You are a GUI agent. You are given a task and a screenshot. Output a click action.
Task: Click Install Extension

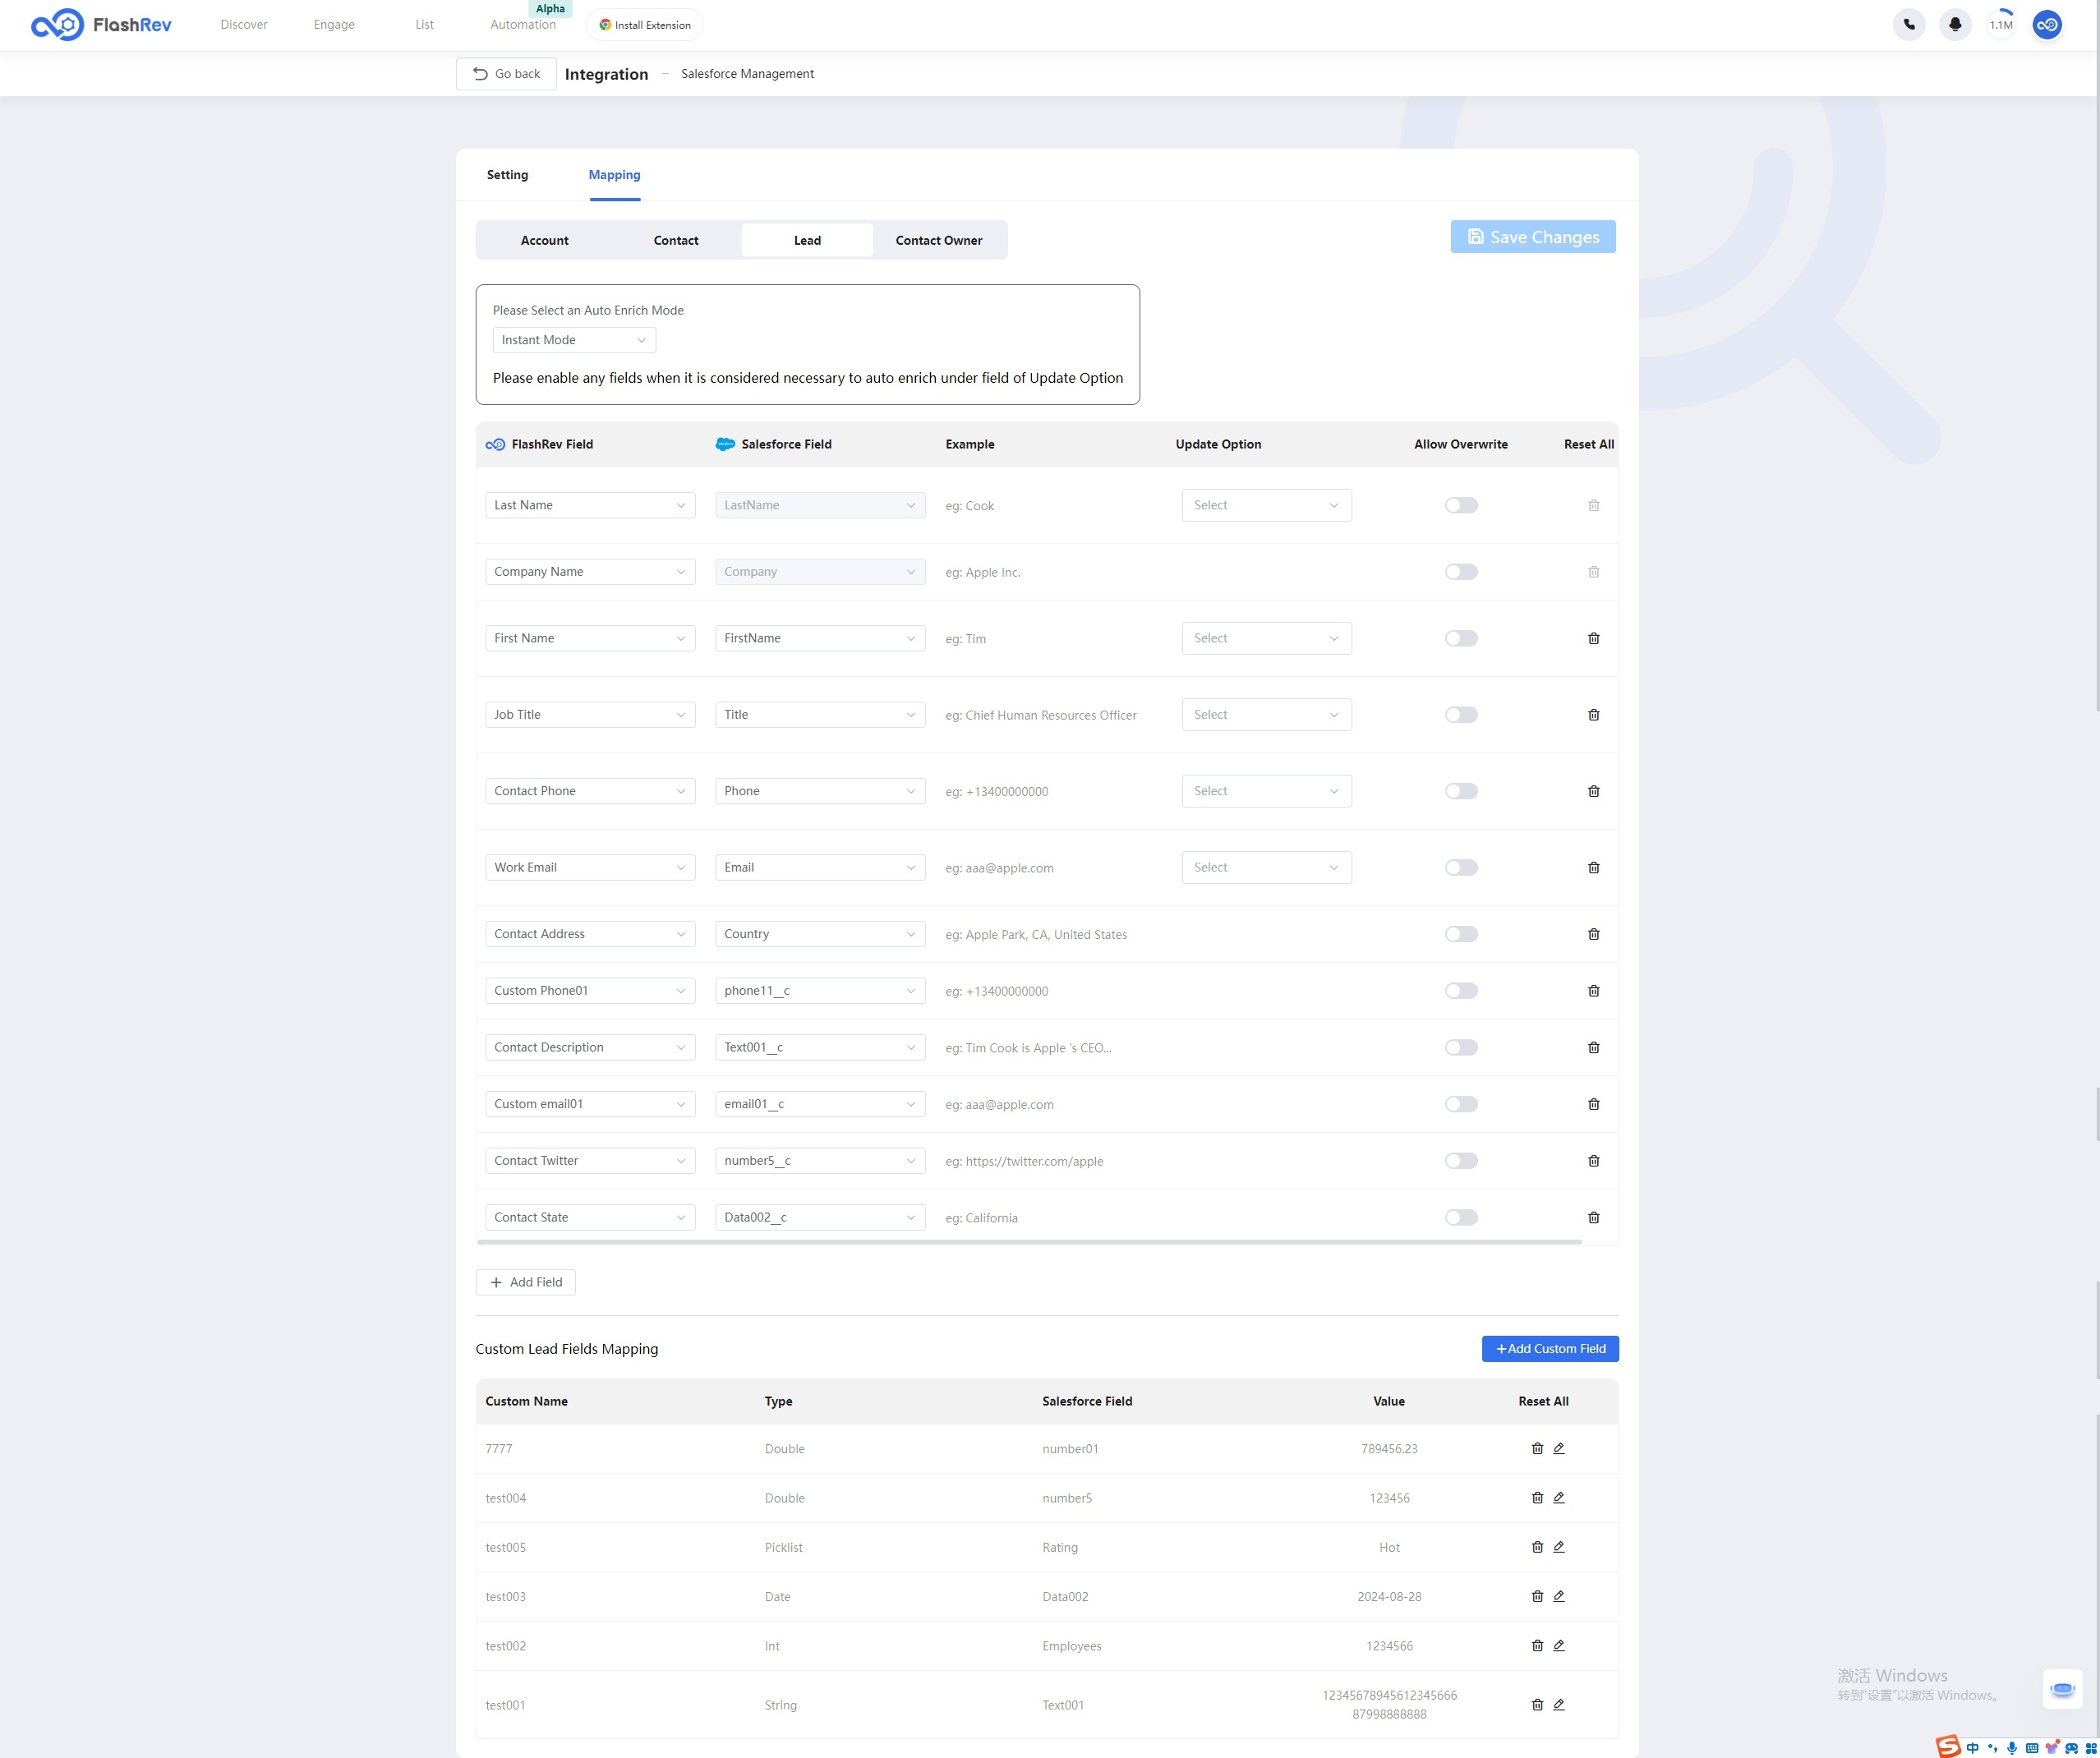click(x=645, y=25)
